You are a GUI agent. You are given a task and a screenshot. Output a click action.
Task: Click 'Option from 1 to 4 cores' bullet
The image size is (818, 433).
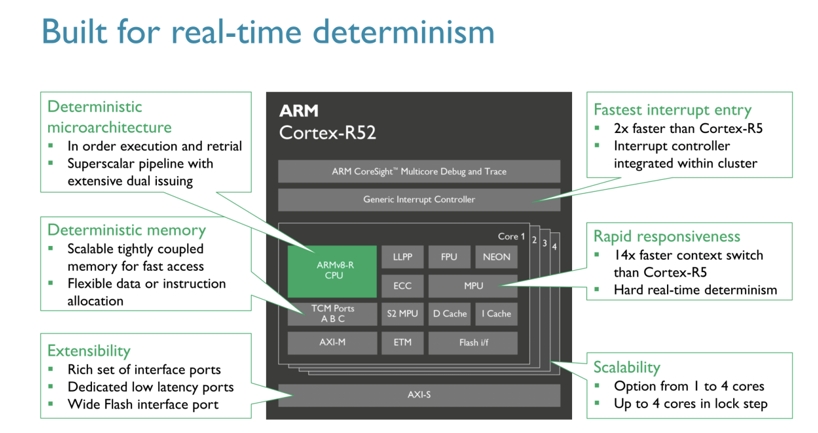[689, 386]
